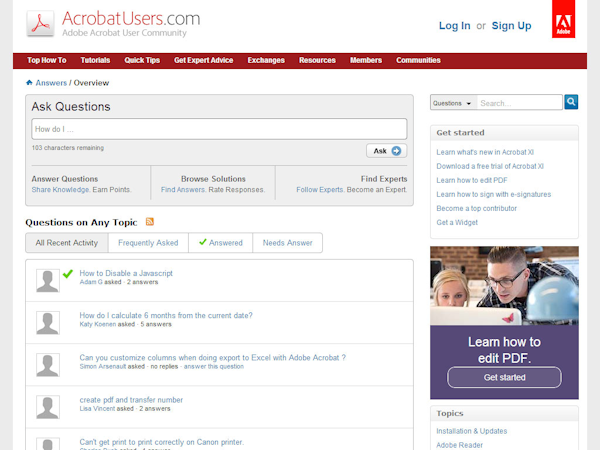Open the Questions search scope dropdown
This screenshot has height=450, width=600.
pos(453,103)
